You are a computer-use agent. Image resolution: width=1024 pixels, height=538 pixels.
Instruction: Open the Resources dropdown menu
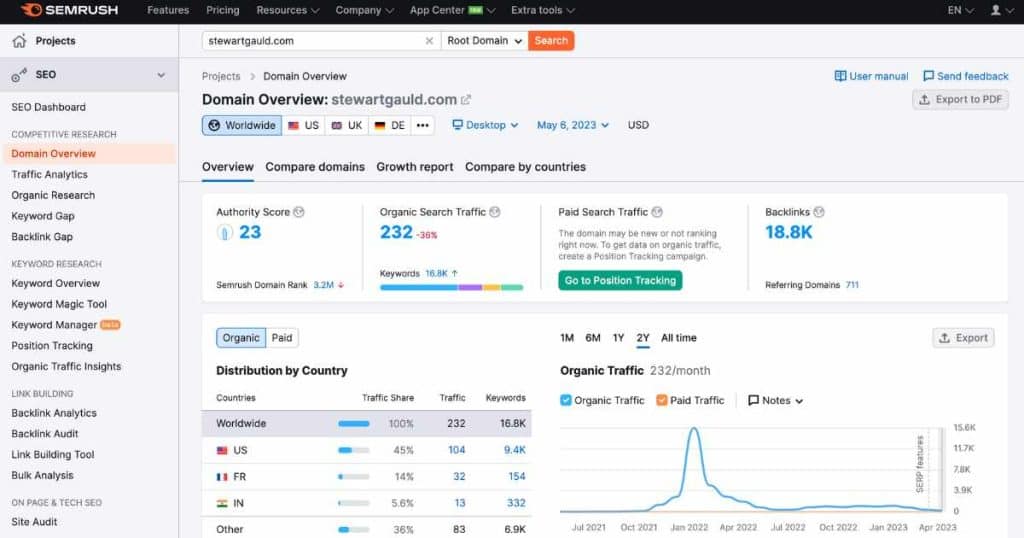tap(287, 10)
